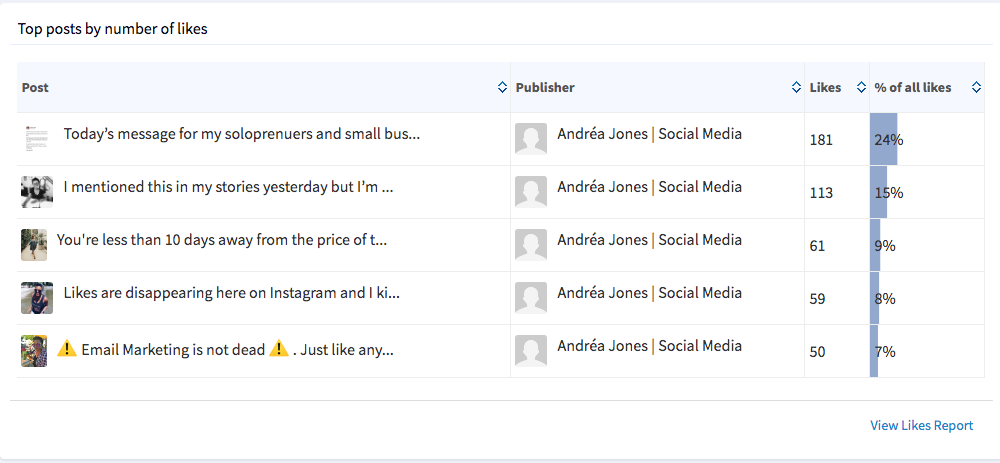Image resolution: width=1000 pixels, height=463 pixels.
Task: Click publisher avatar in the 50-likes row
Action: click(x=530, y=351)
